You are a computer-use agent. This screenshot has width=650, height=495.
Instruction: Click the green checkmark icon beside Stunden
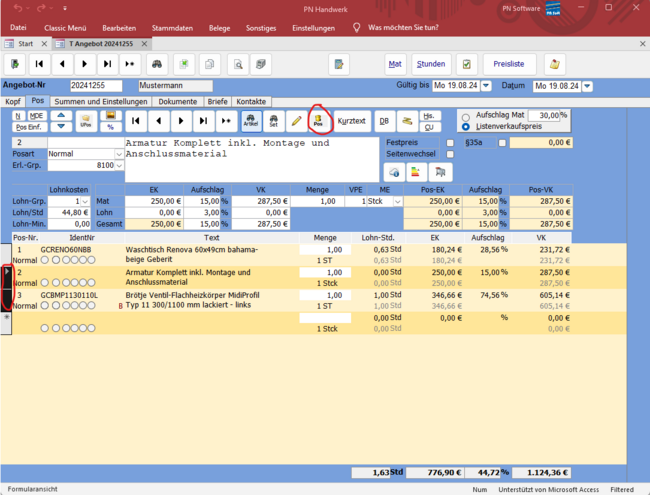pos(467,64)
